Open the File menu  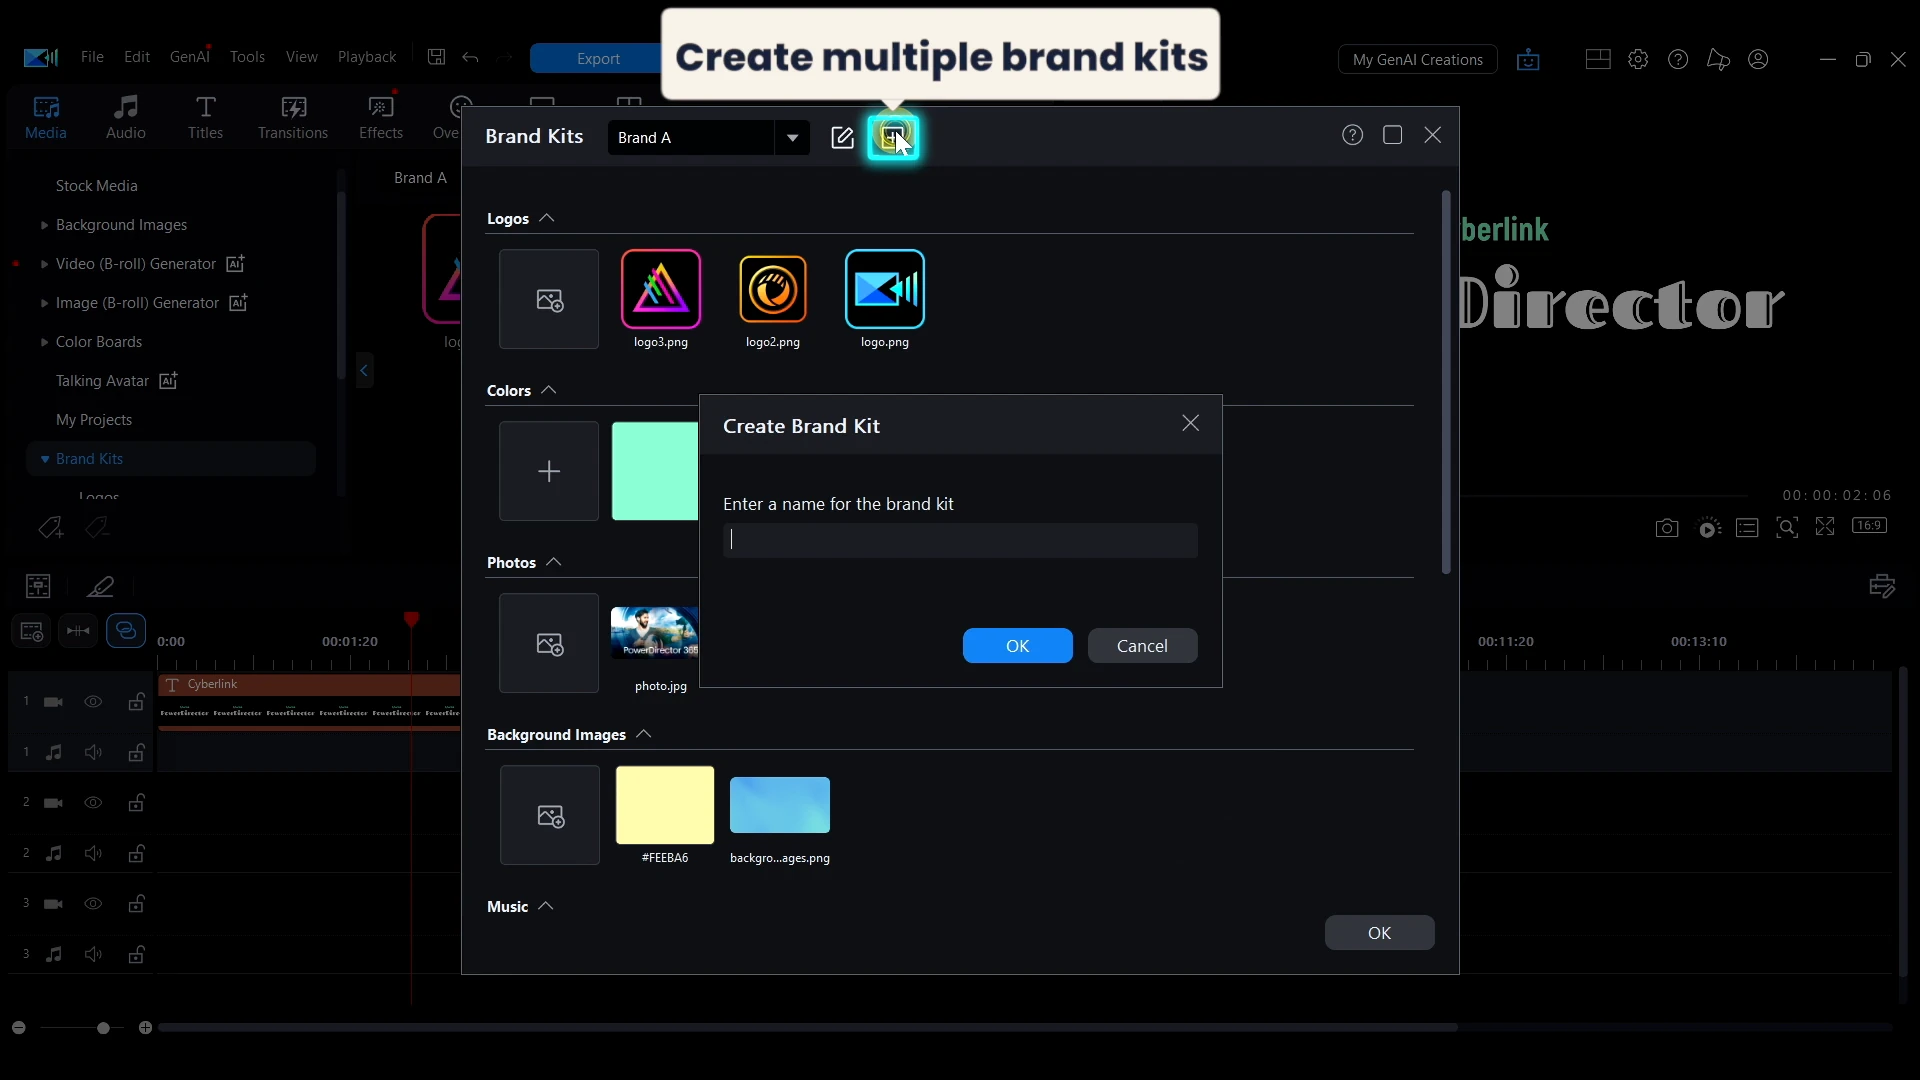pyautogui.click(x=92, y=57)
